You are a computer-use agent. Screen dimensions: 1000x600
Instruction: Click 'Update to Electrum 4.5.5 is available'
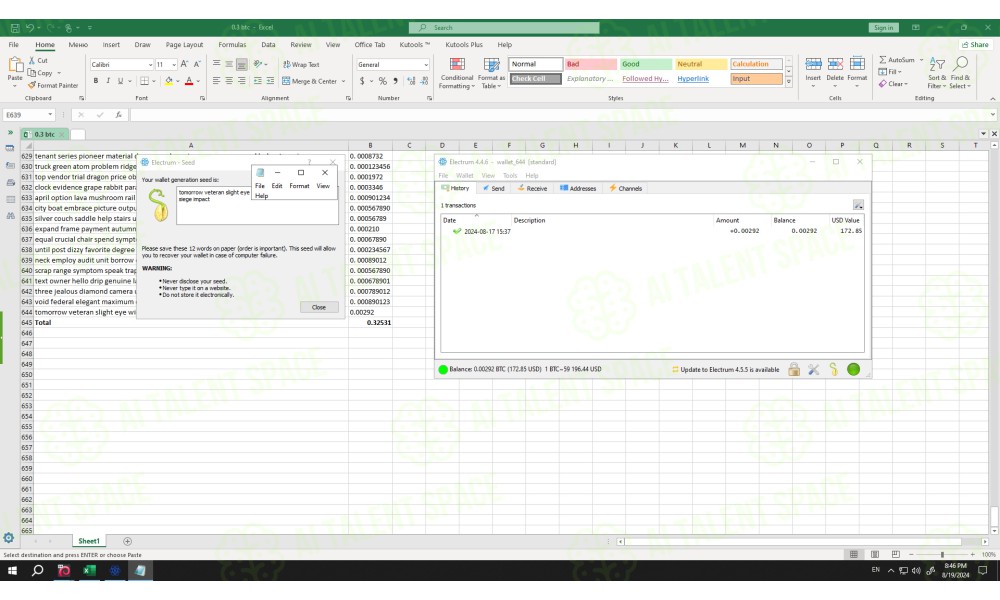coord(725,369)
